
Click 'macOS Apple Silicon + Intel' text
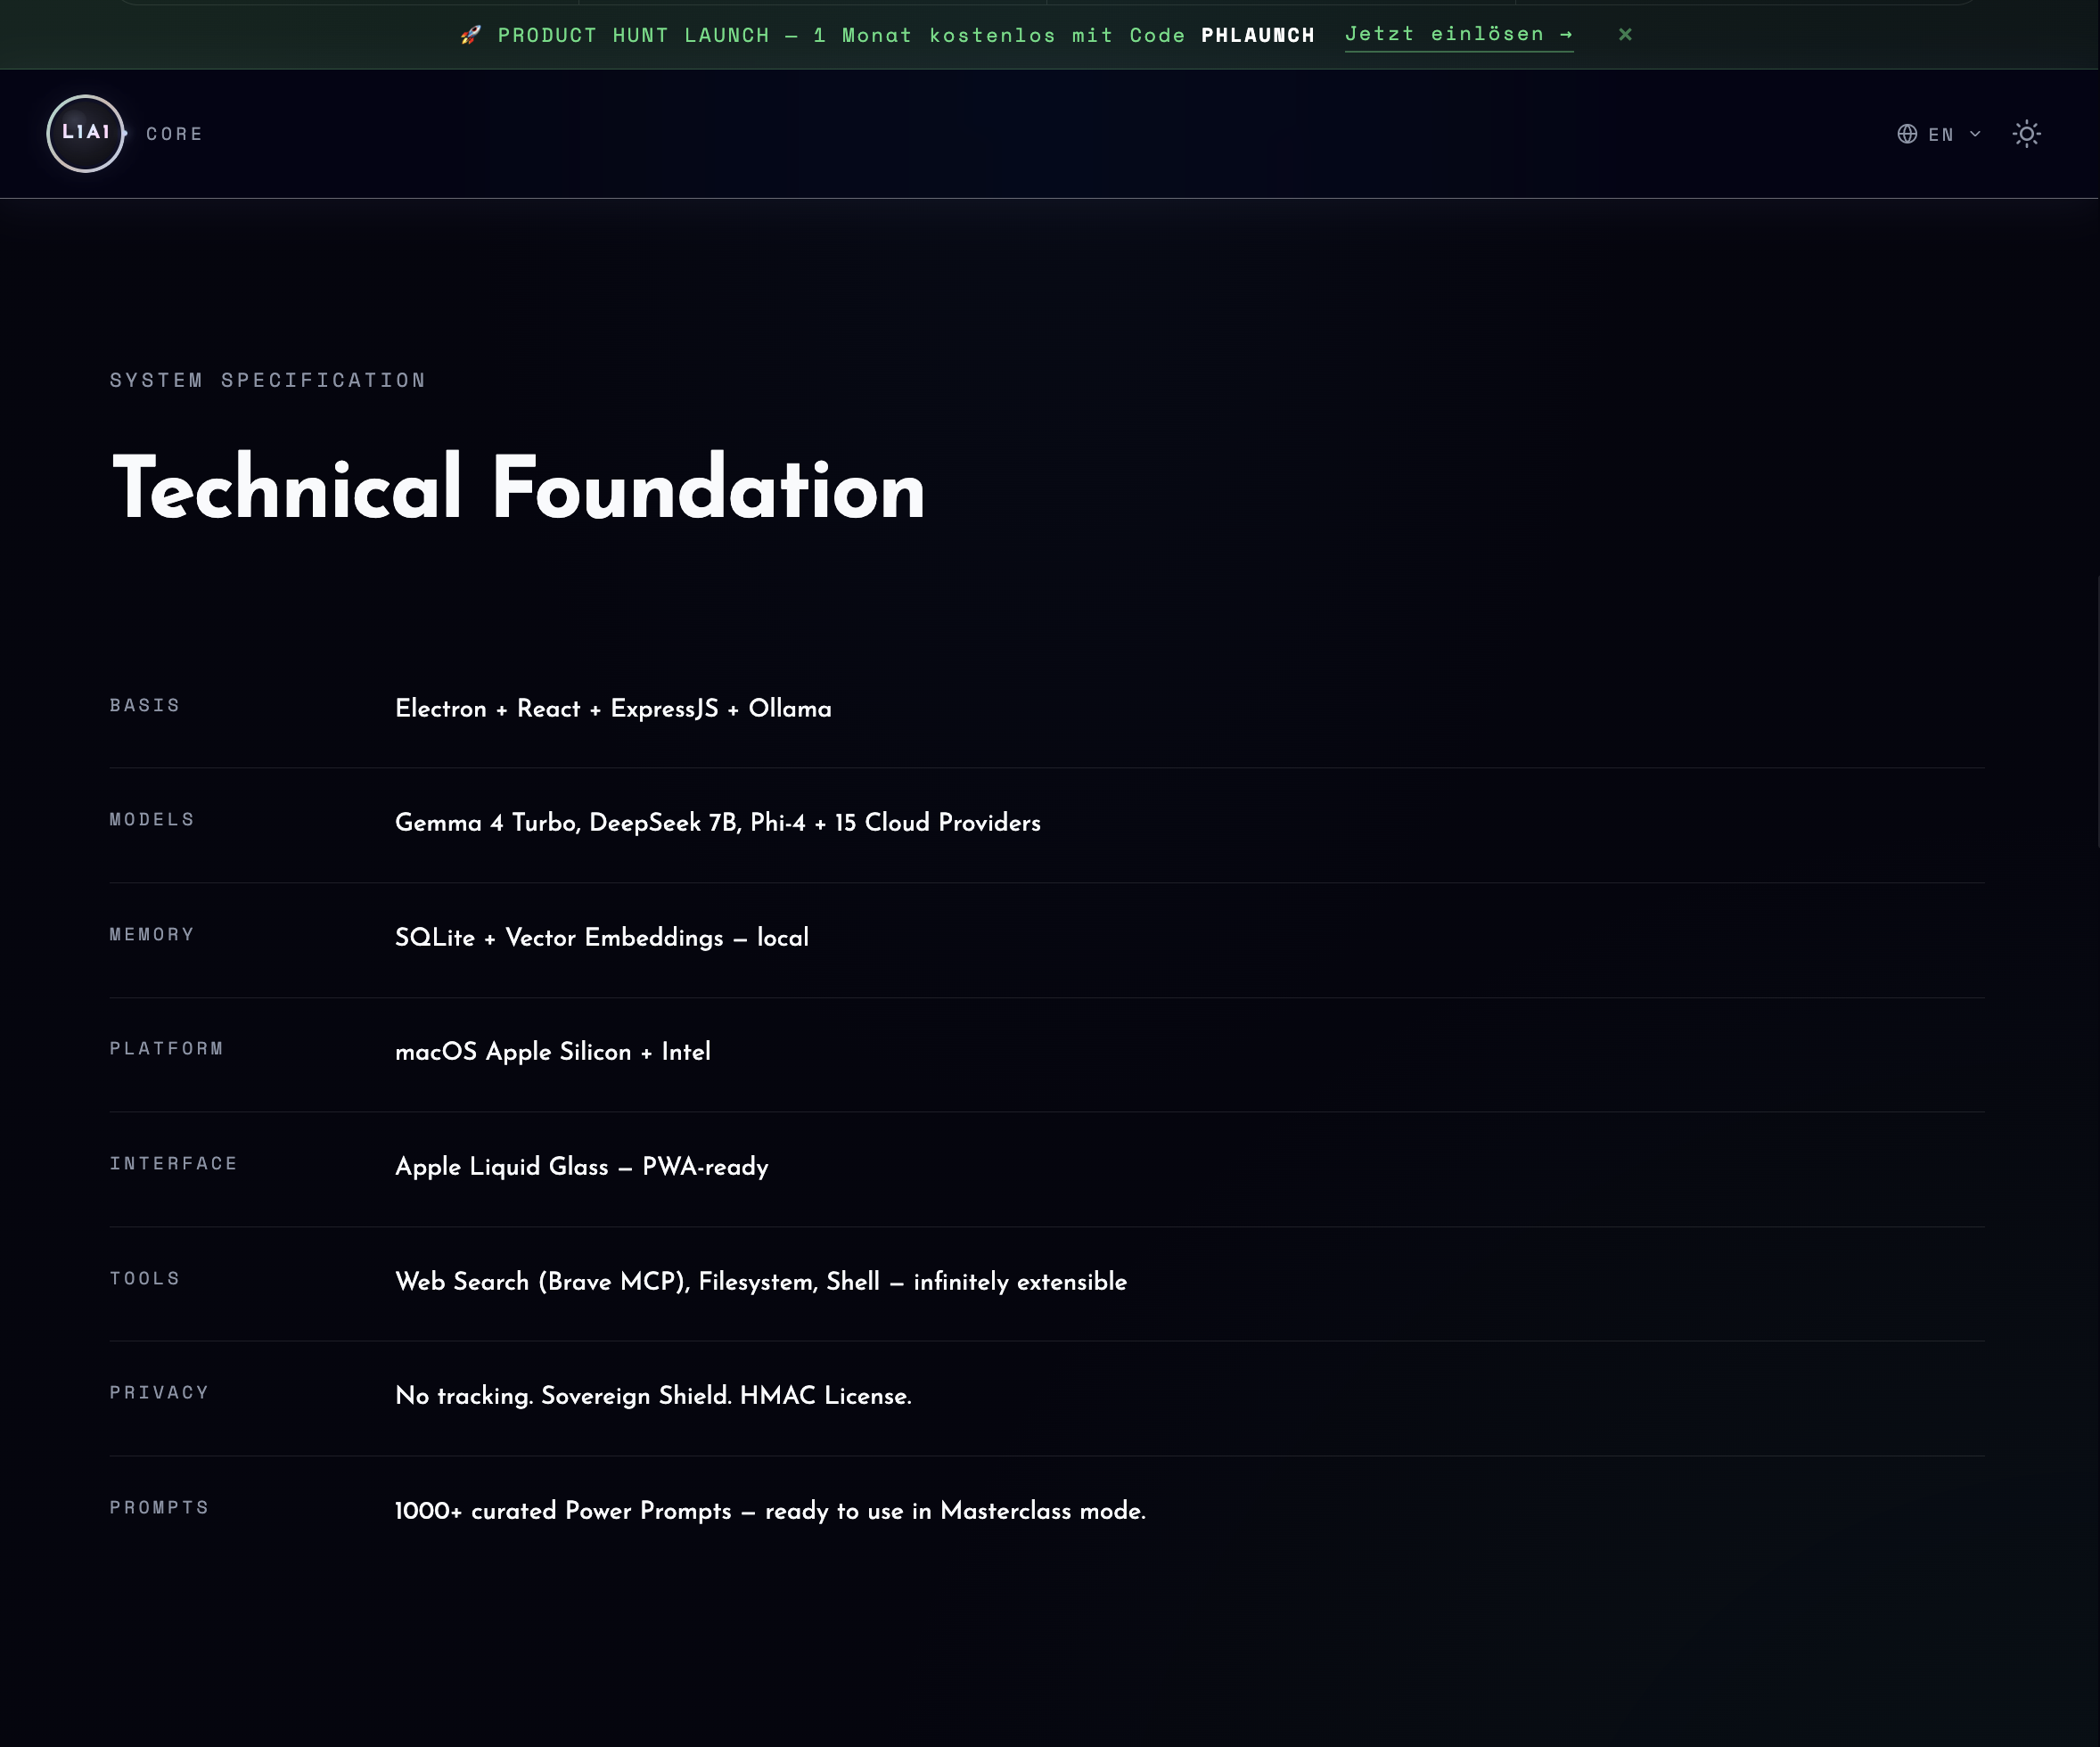tap(553, 1051)
